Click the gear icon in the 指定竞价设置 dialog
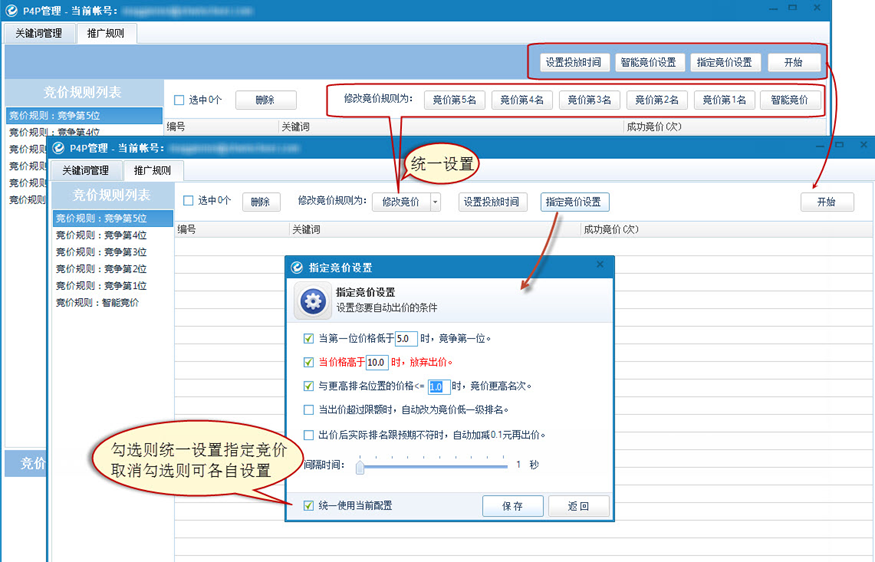The image size is (875, 562). tap(315, 300)
